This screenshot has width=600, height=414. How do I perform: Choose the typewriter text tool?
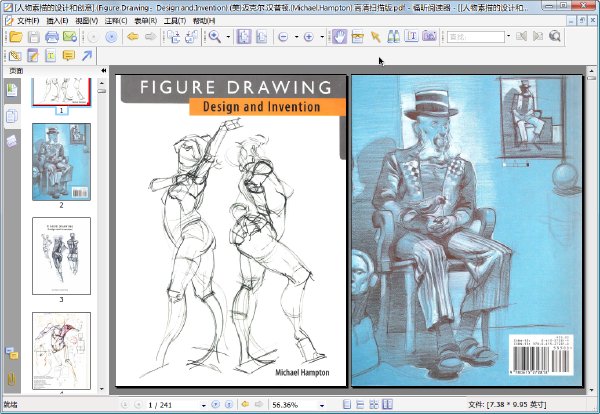(x=51, y=56)
